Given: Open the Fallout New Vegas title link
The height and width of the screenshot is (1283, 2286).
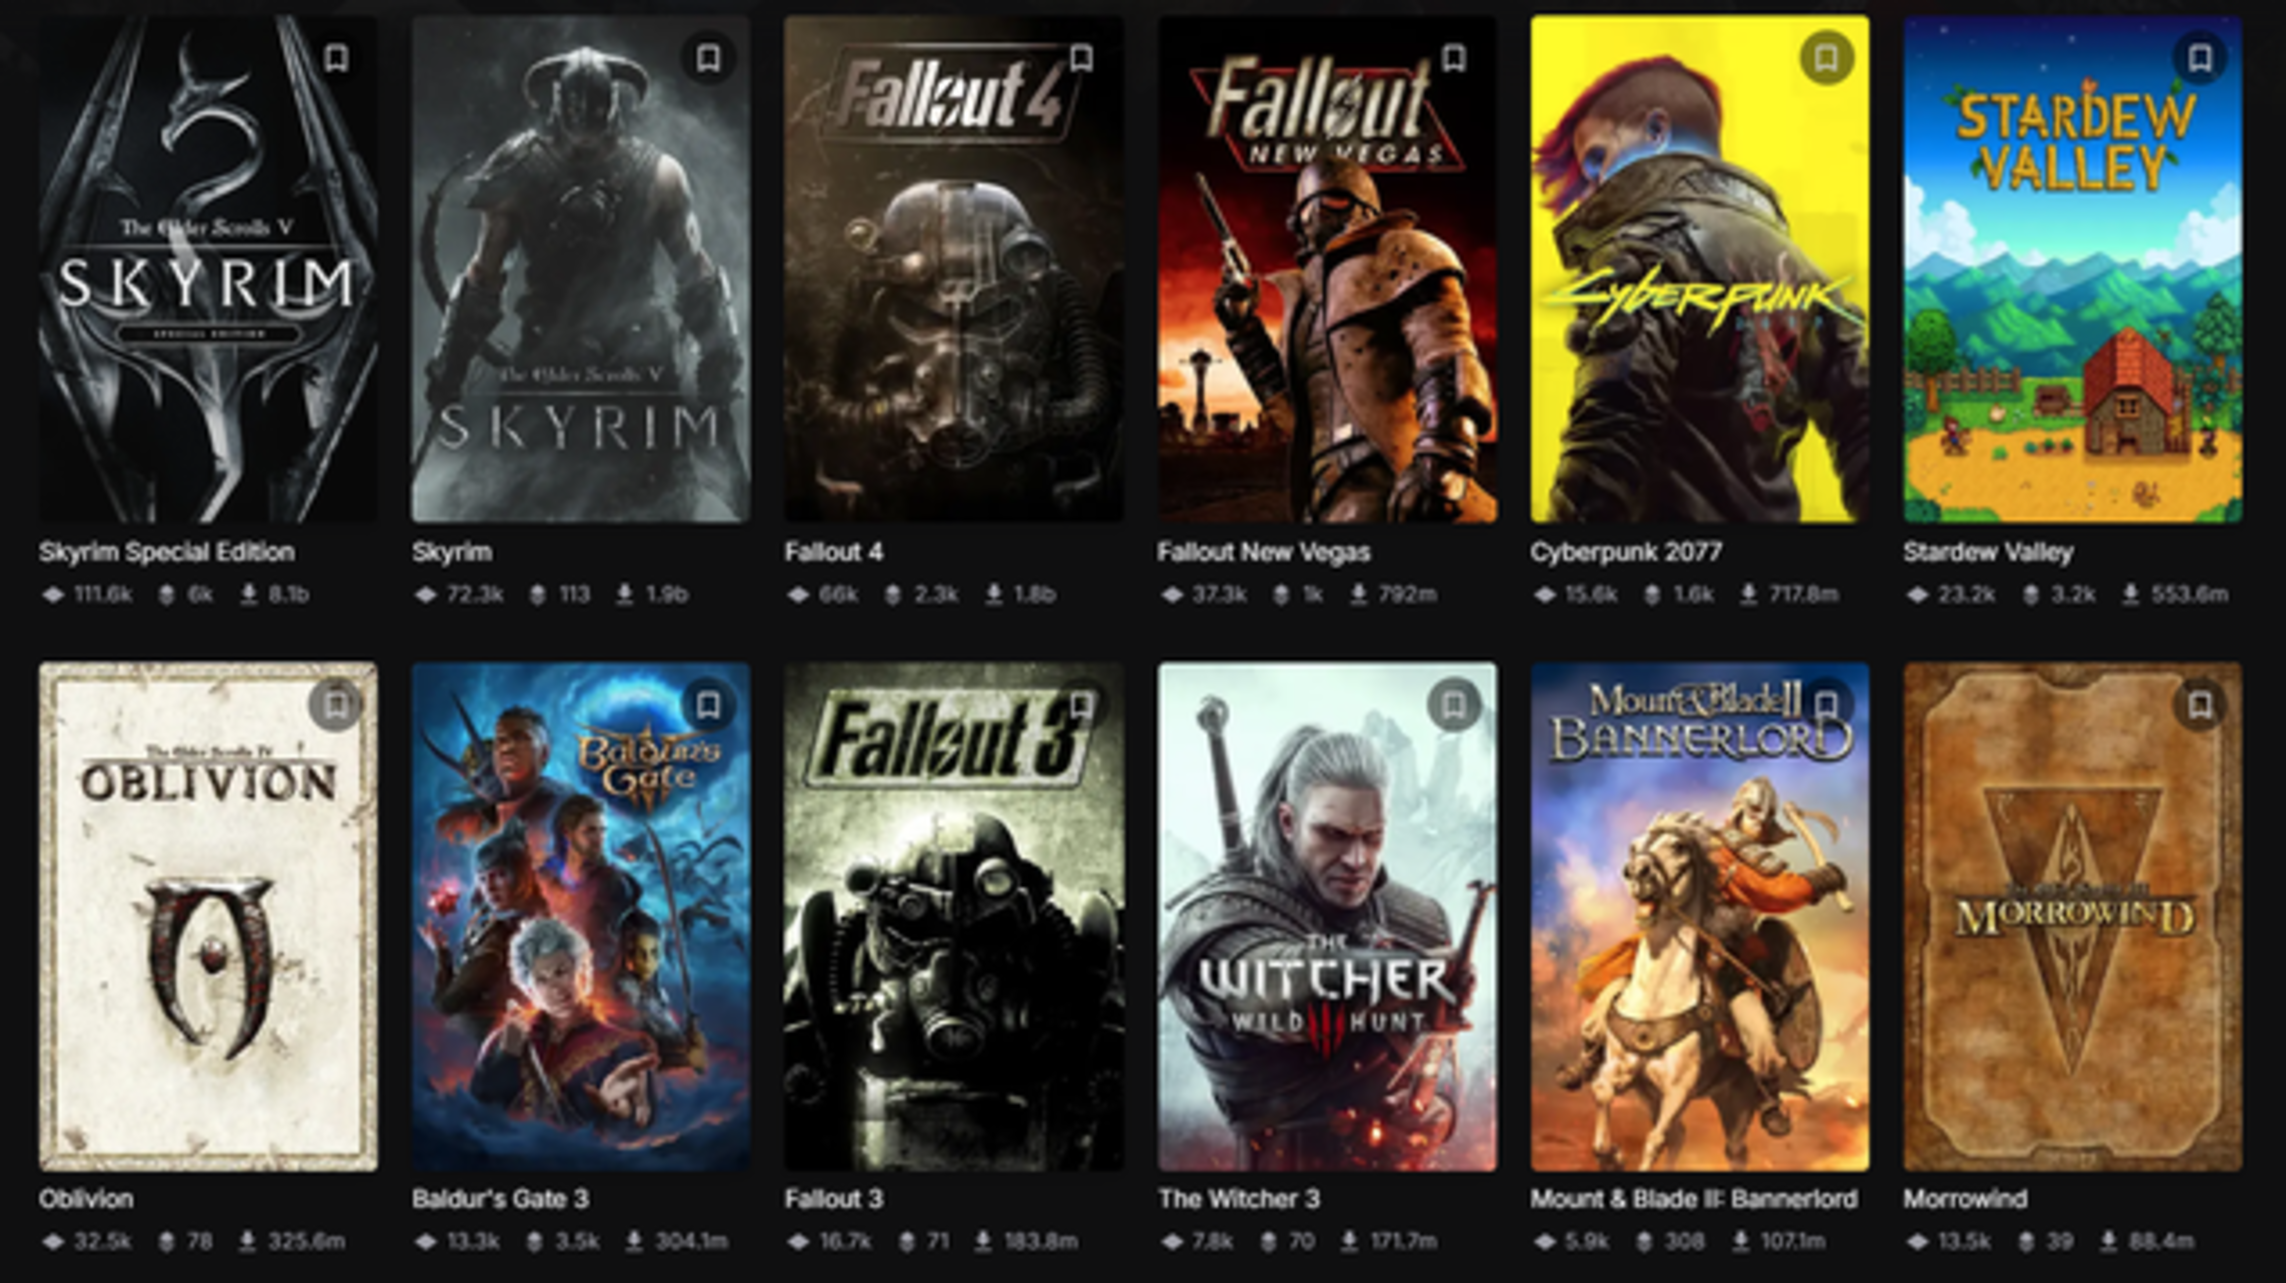Looking at the screenshot, I should [x=1263, y=552].
